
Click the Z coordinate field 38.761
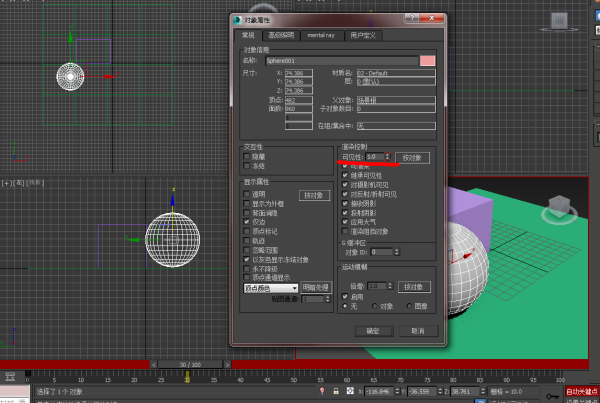pos(465,391)
